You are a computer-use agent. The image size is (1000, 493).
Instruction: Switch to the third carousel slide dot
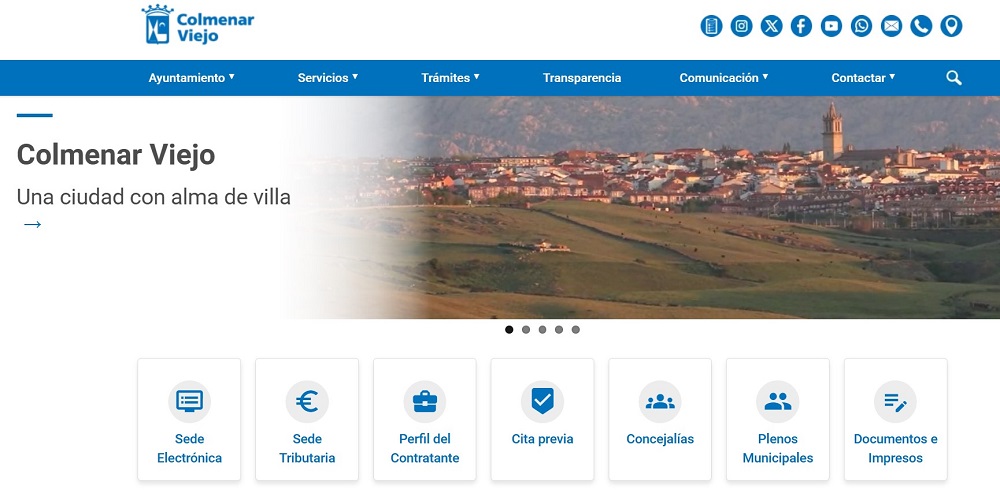point(542,329)
